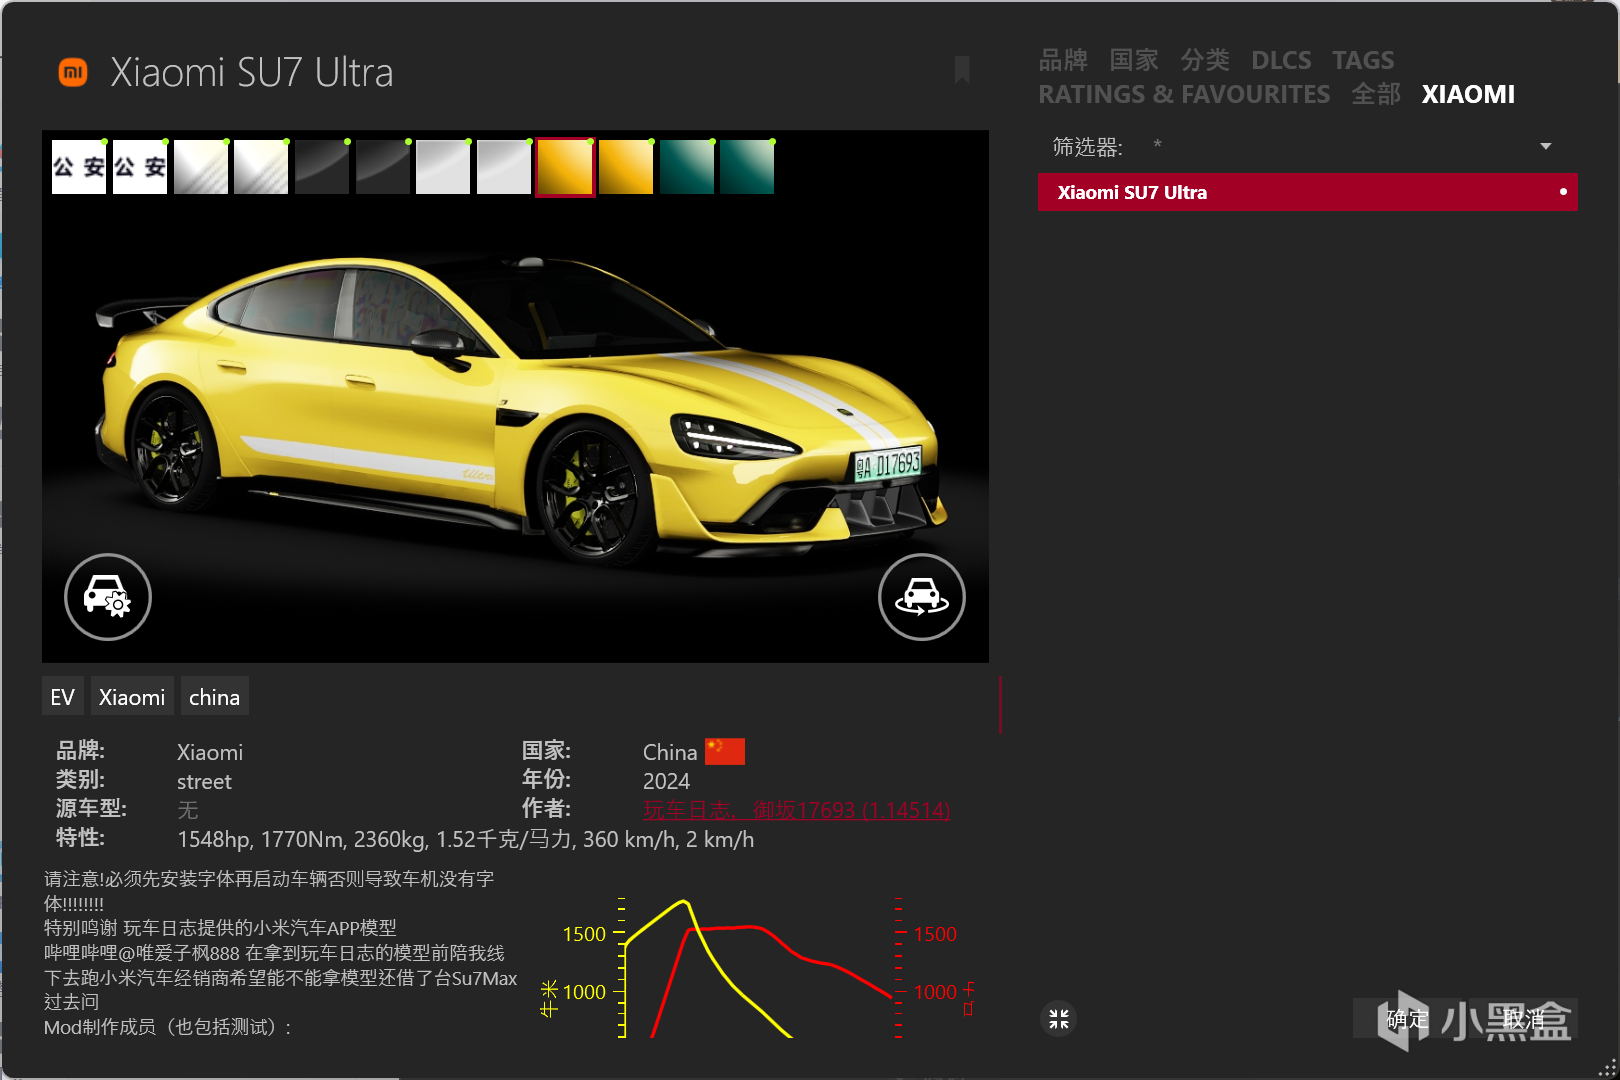Open the DLCS tab

tap(1281, 60)
